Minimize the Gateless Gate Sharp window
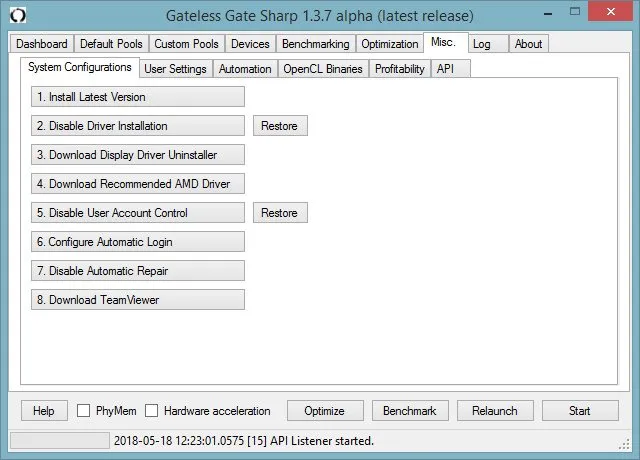 548,14
